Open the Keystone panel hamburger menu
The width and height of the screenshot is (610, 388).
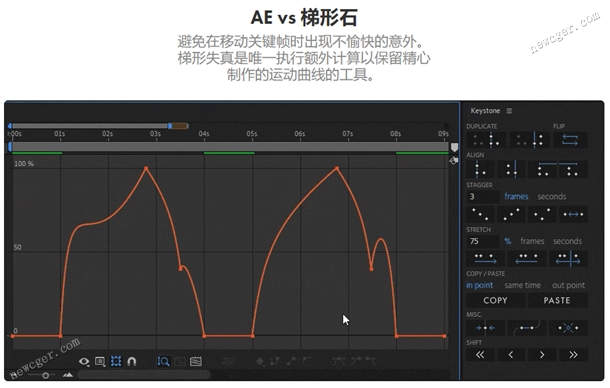pos(509,111)
